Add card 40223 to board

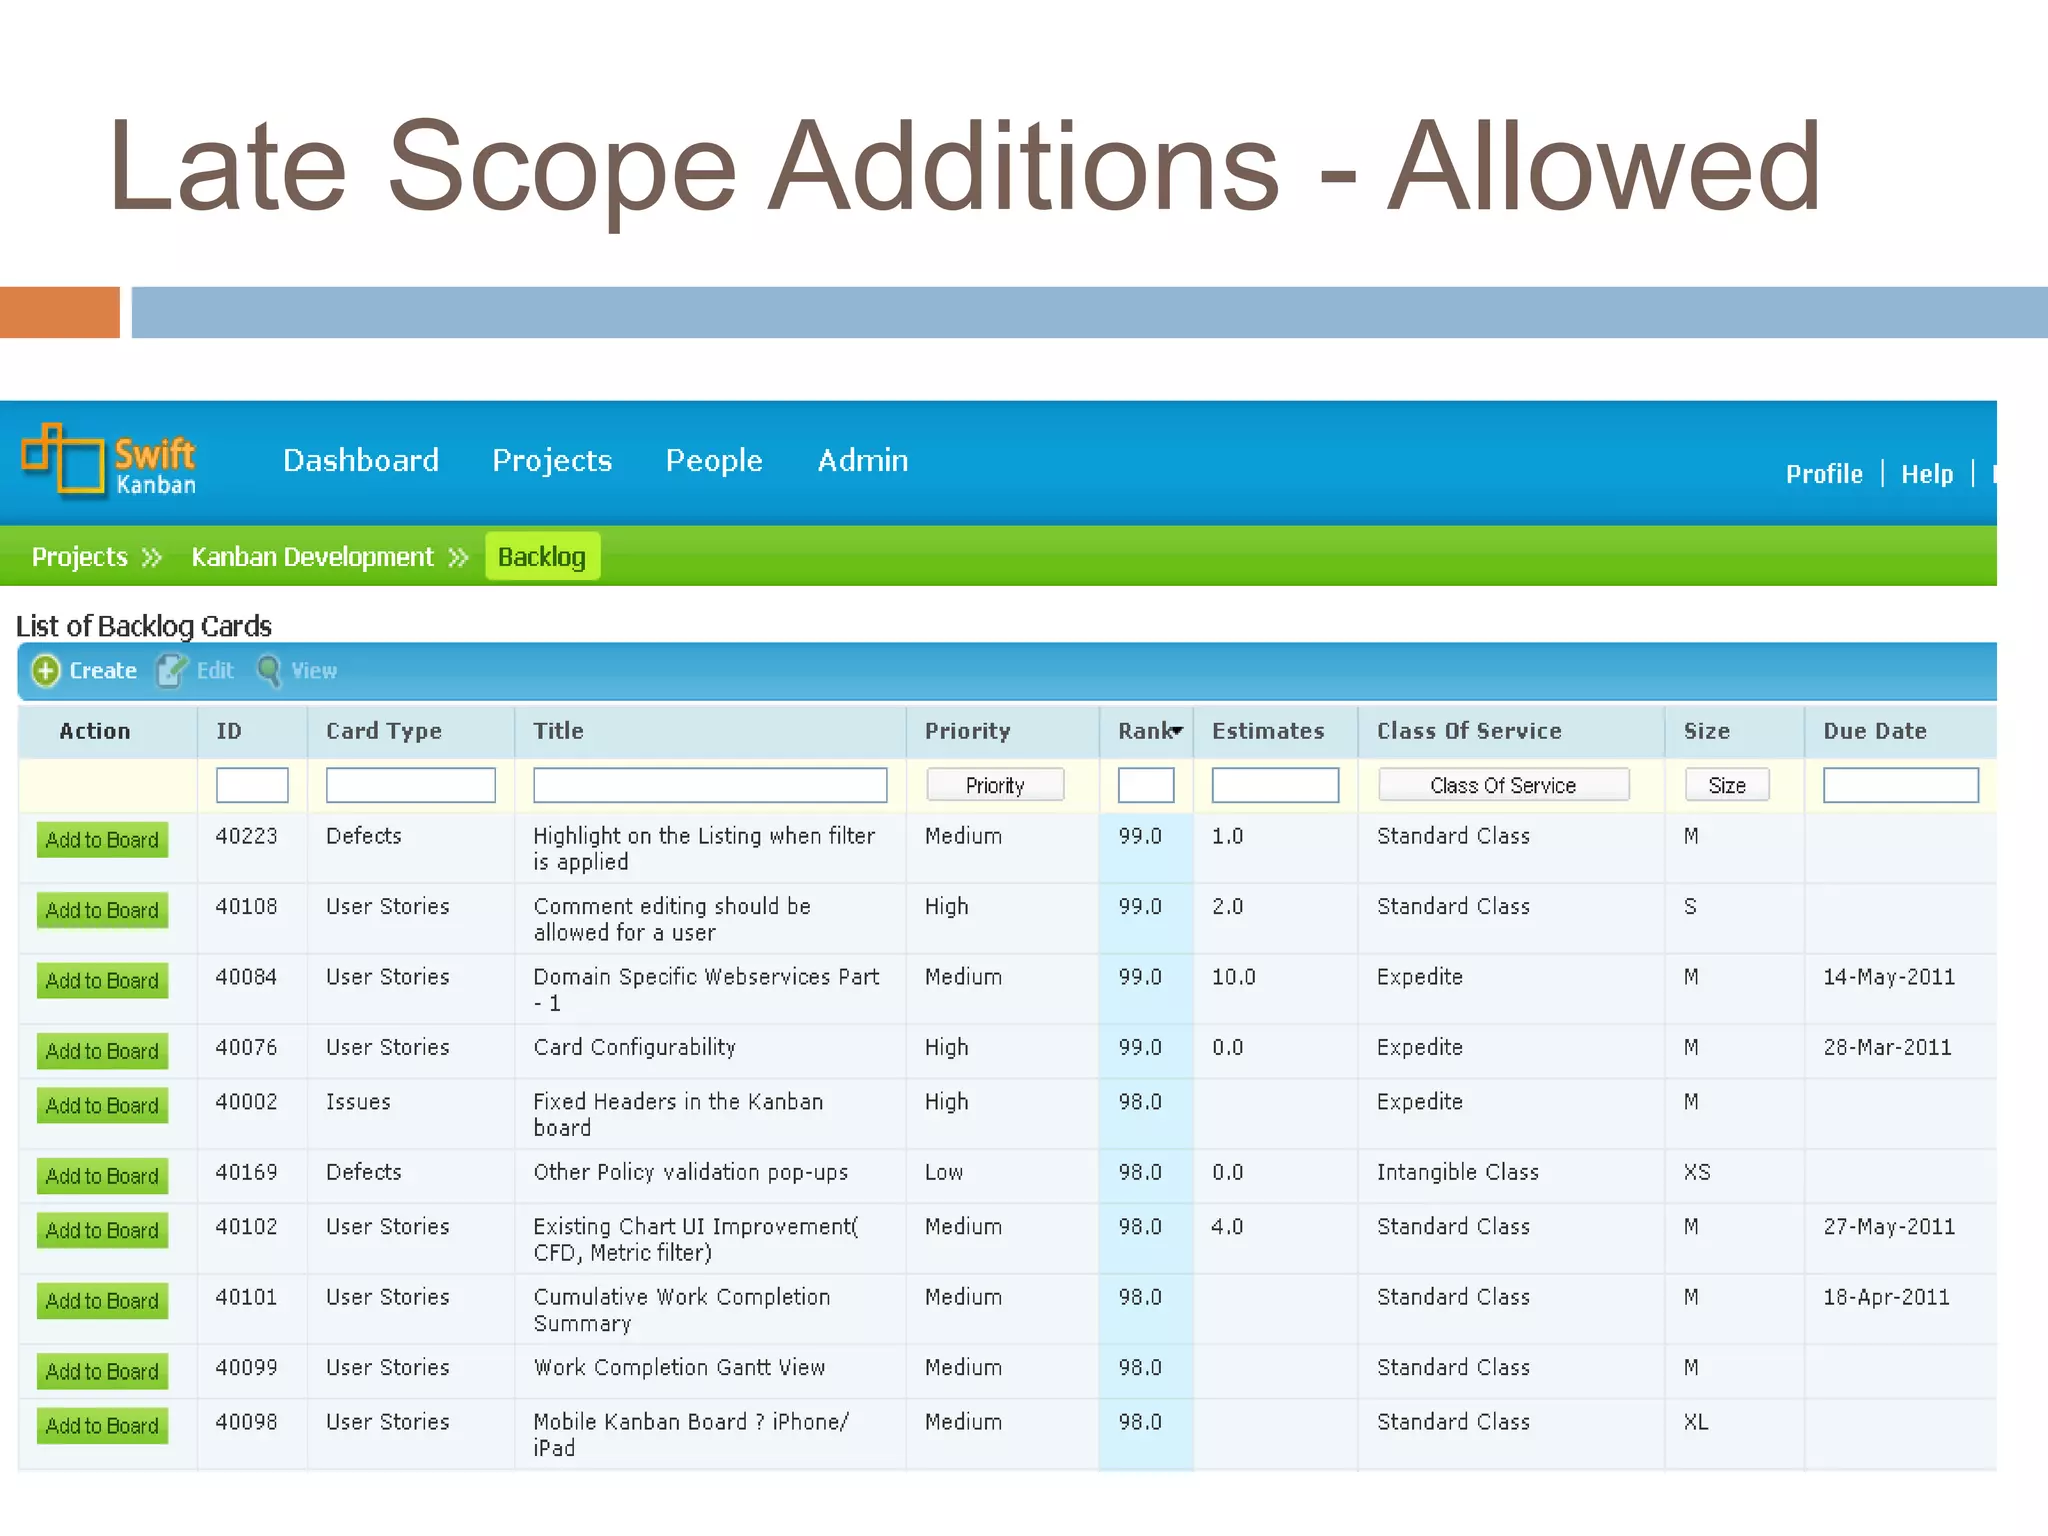[x=102, y=840]
